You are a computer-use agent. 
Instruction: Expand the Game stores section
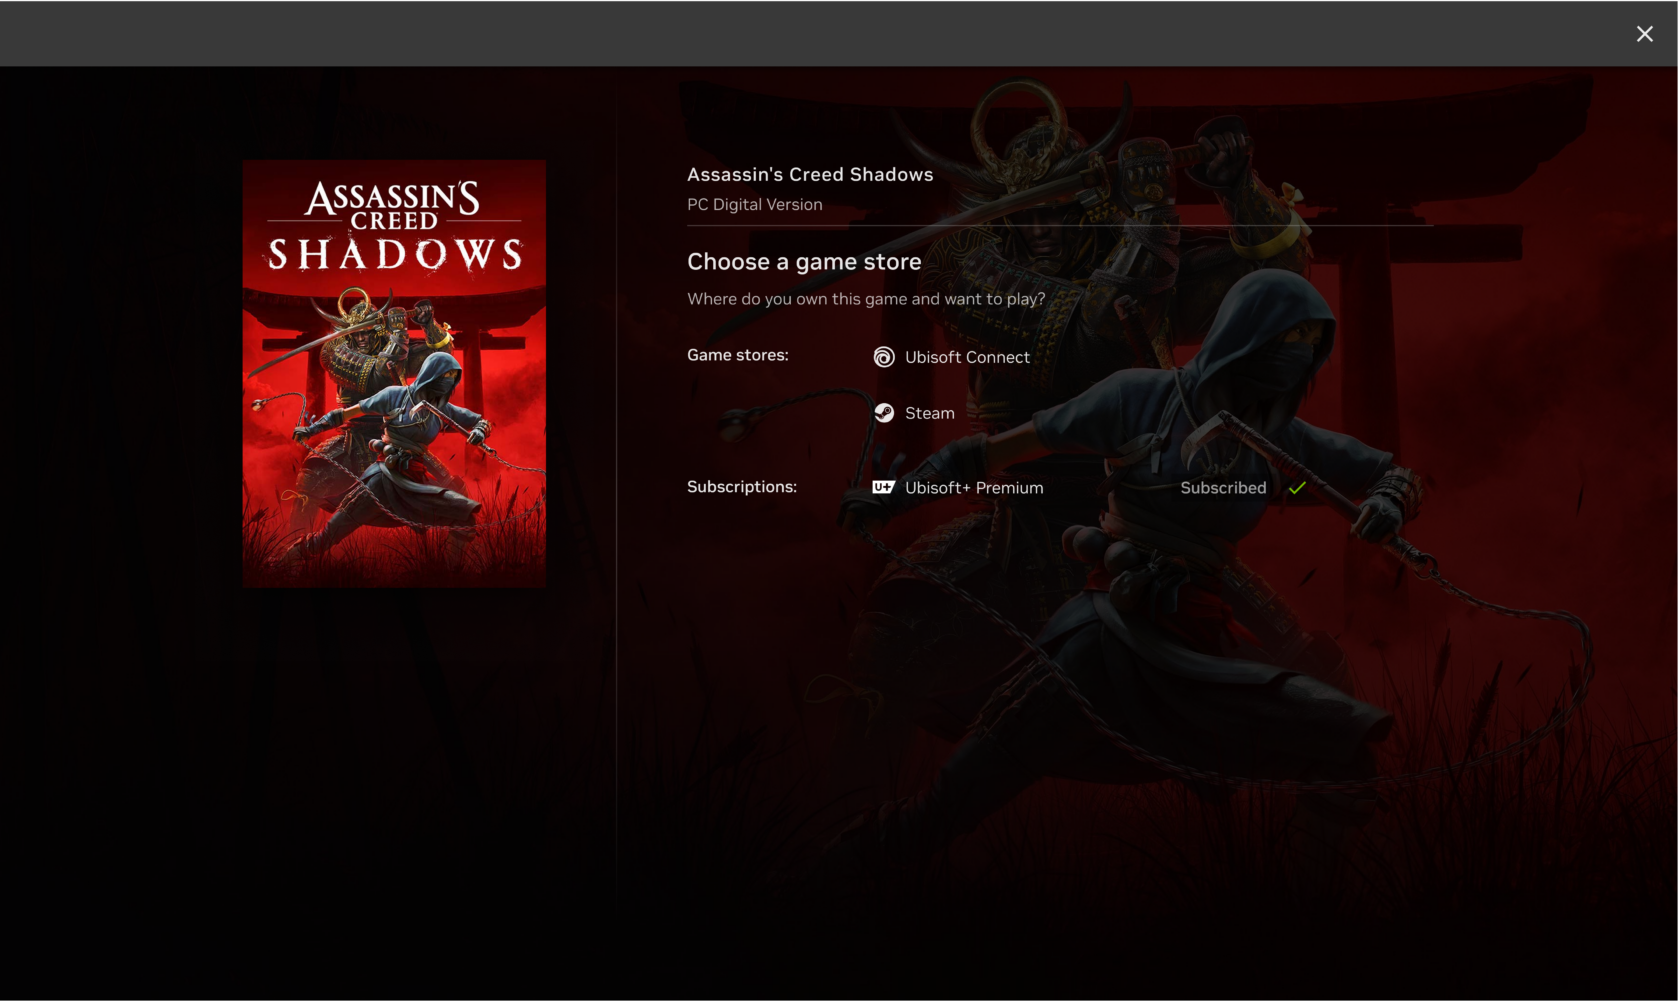pos(737,355)
